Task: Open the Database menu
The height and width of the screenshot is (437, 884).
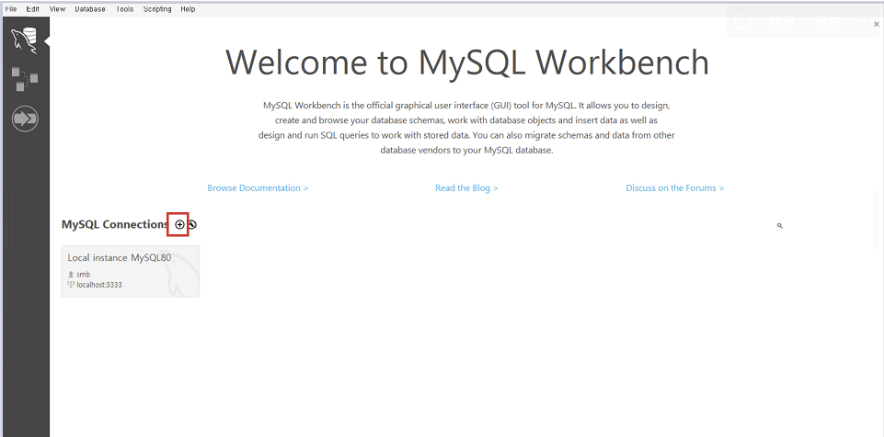Action: (90, 9)
